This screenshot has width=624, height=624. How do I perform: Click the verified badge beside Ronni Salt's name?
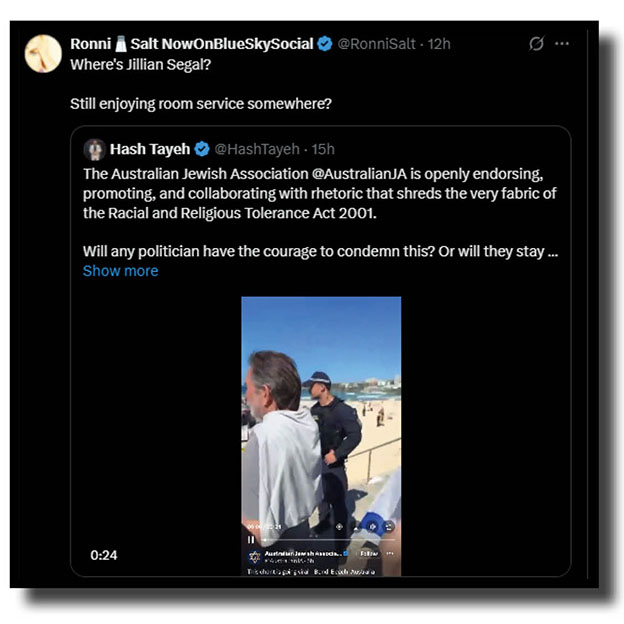click(x=325, y=44)
